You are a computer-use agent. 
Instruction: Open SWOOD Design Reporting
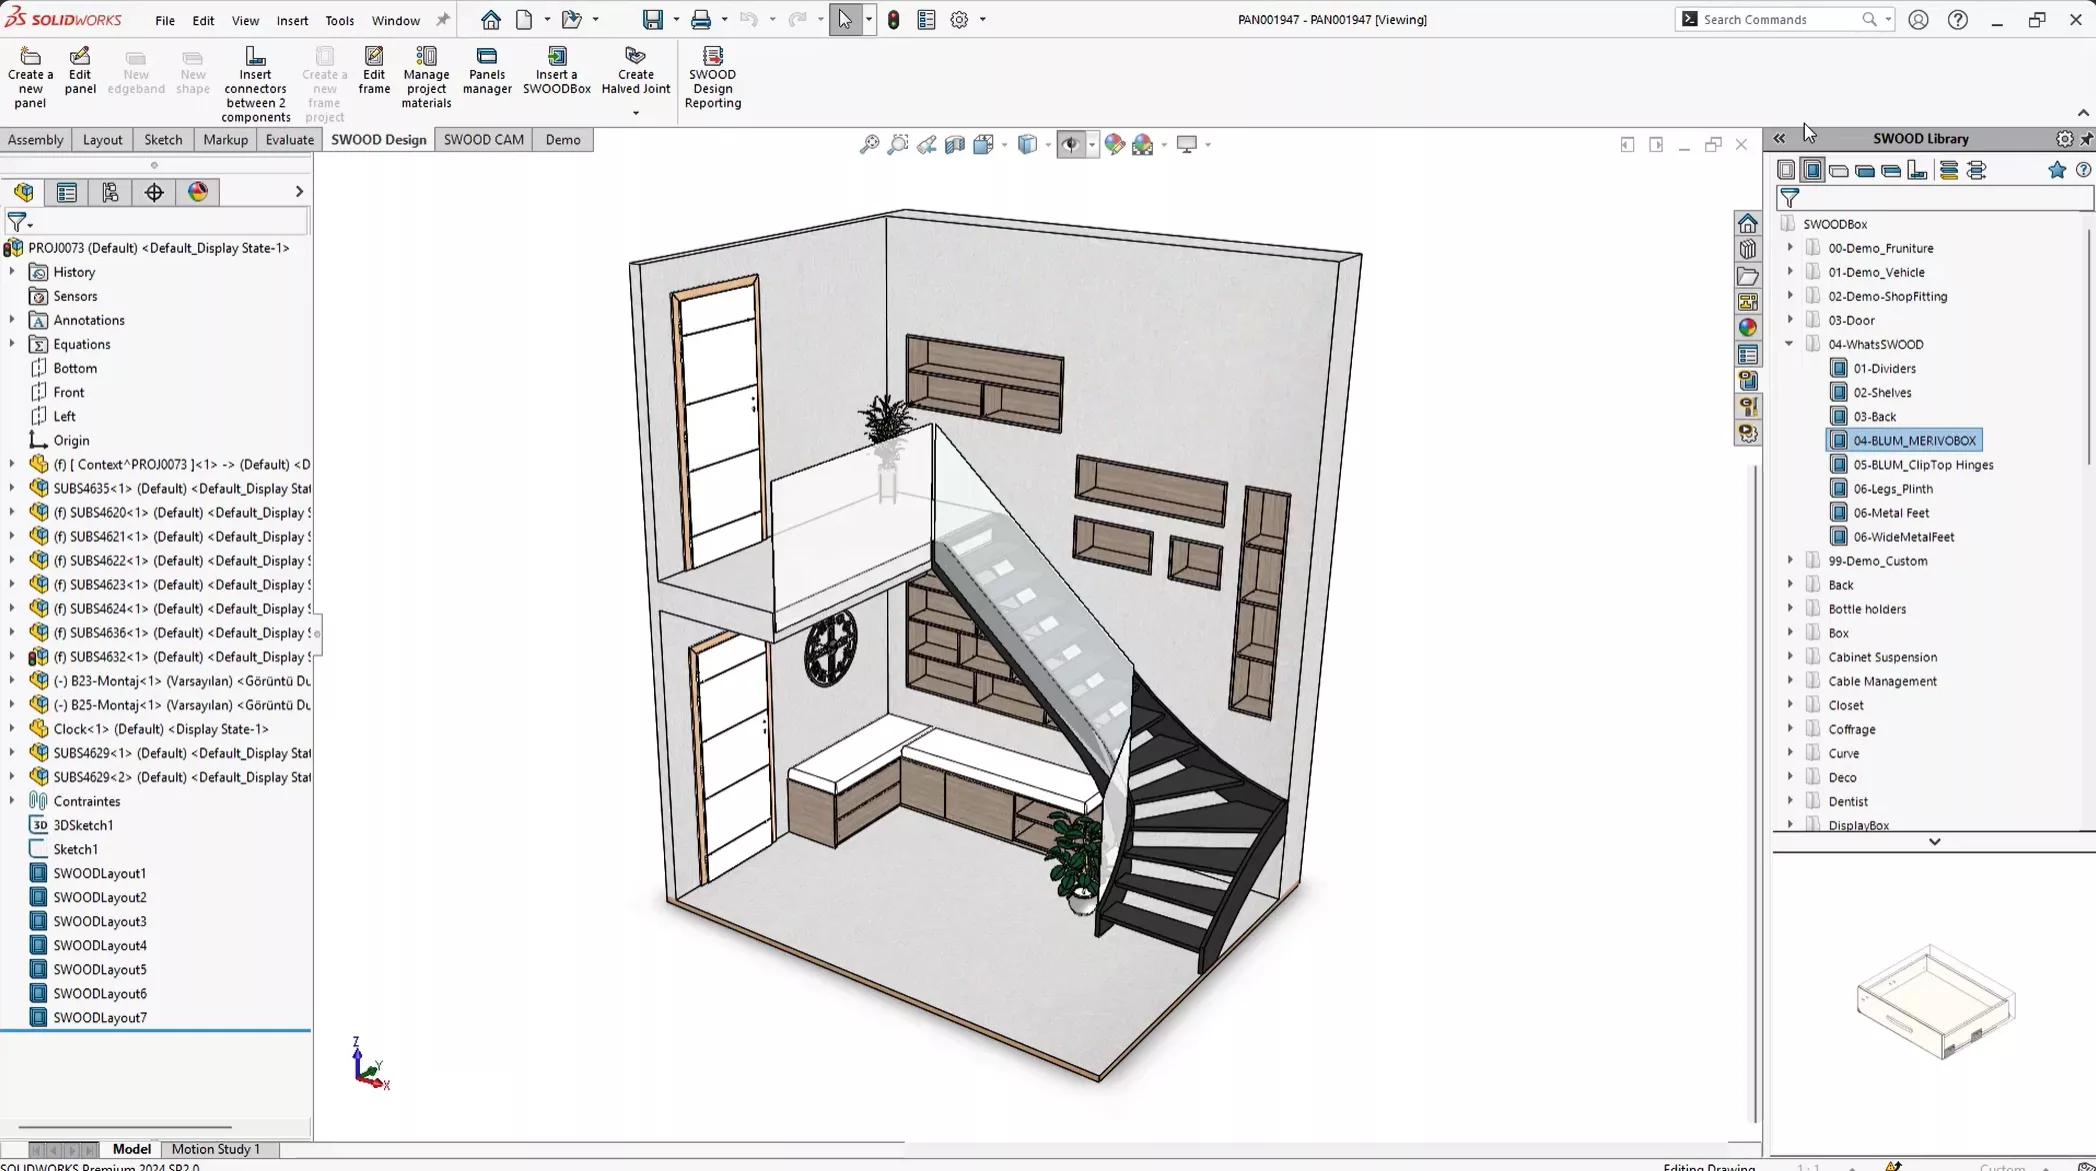click(713, 77)
